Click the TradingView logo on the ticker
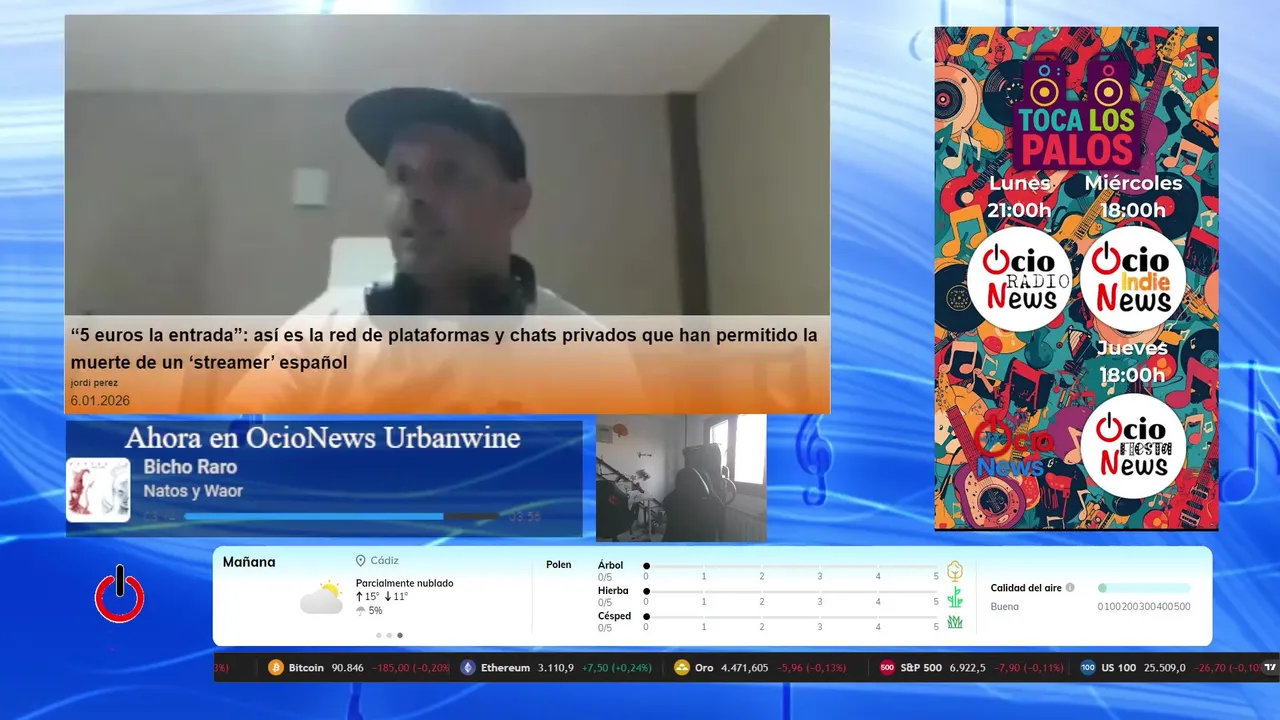Screen dimensions: 1280x720 (1270, 667)
